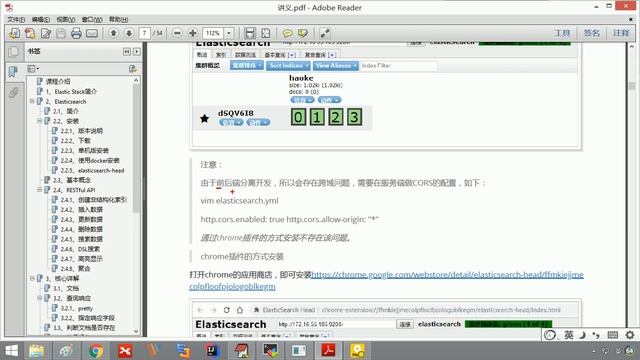The height and width of the screenshot is (360, 640).
Task: Select the 课程介绍 bookmark
Action: 58,81
